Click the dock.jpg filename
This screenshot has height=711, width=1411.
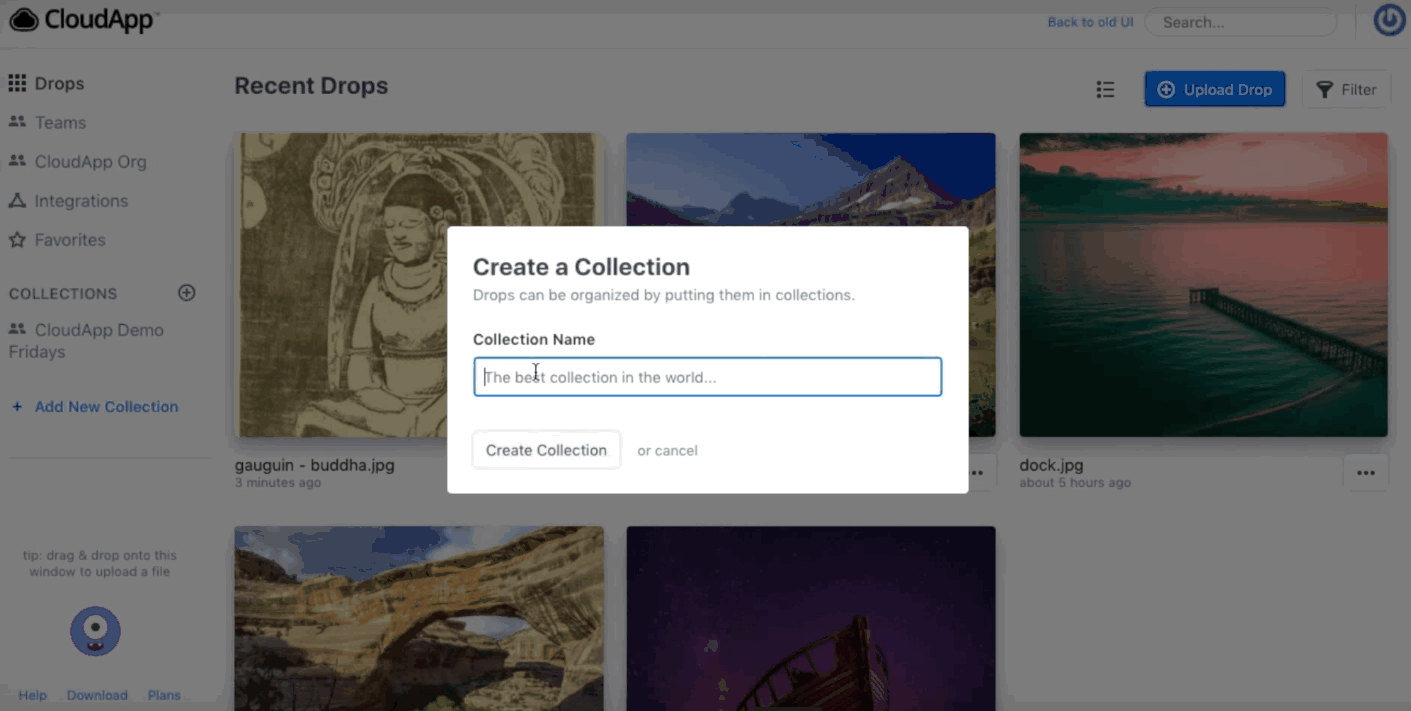1051,465
